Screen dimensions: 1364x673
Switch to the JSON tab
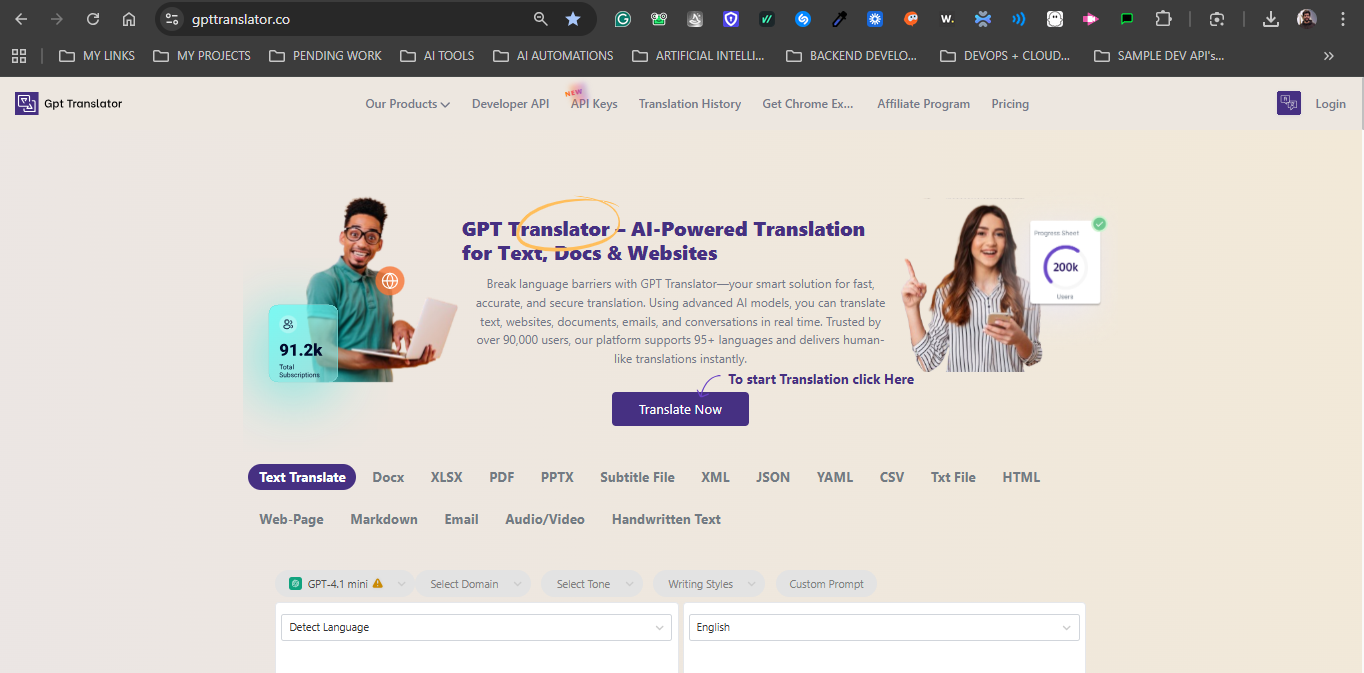(x=773, y=477)
